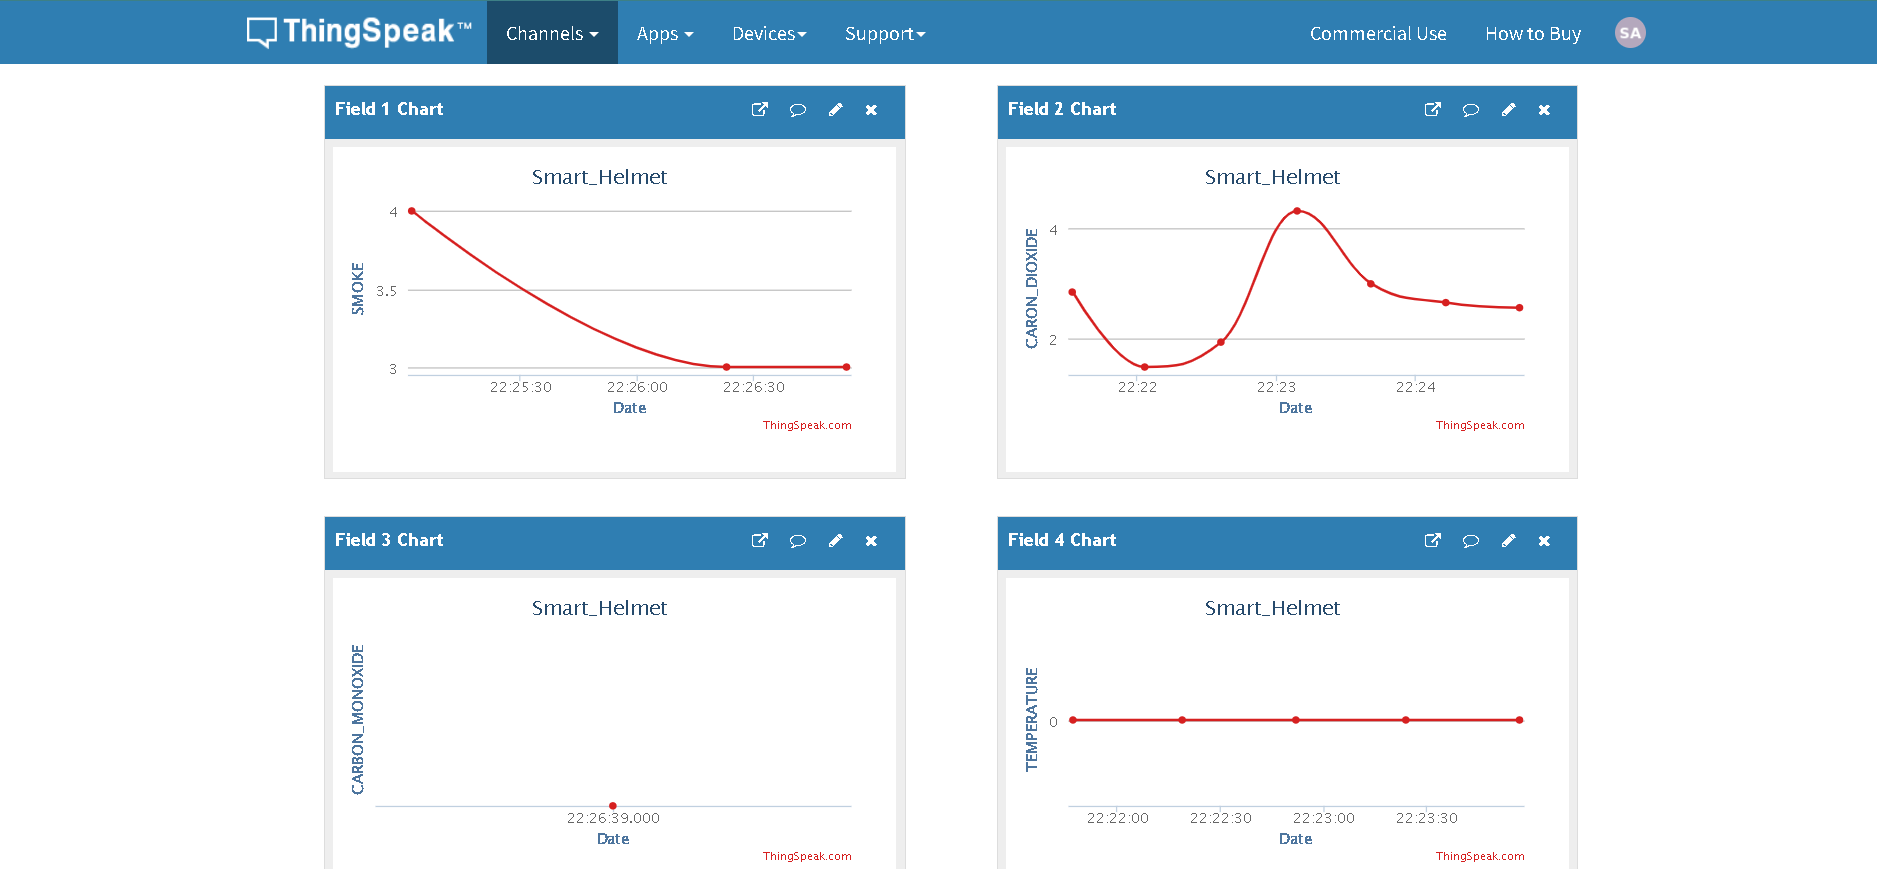Open Field 2 Chart in new window
This screenshot has height=869, width=1877.
(1433, 110)
